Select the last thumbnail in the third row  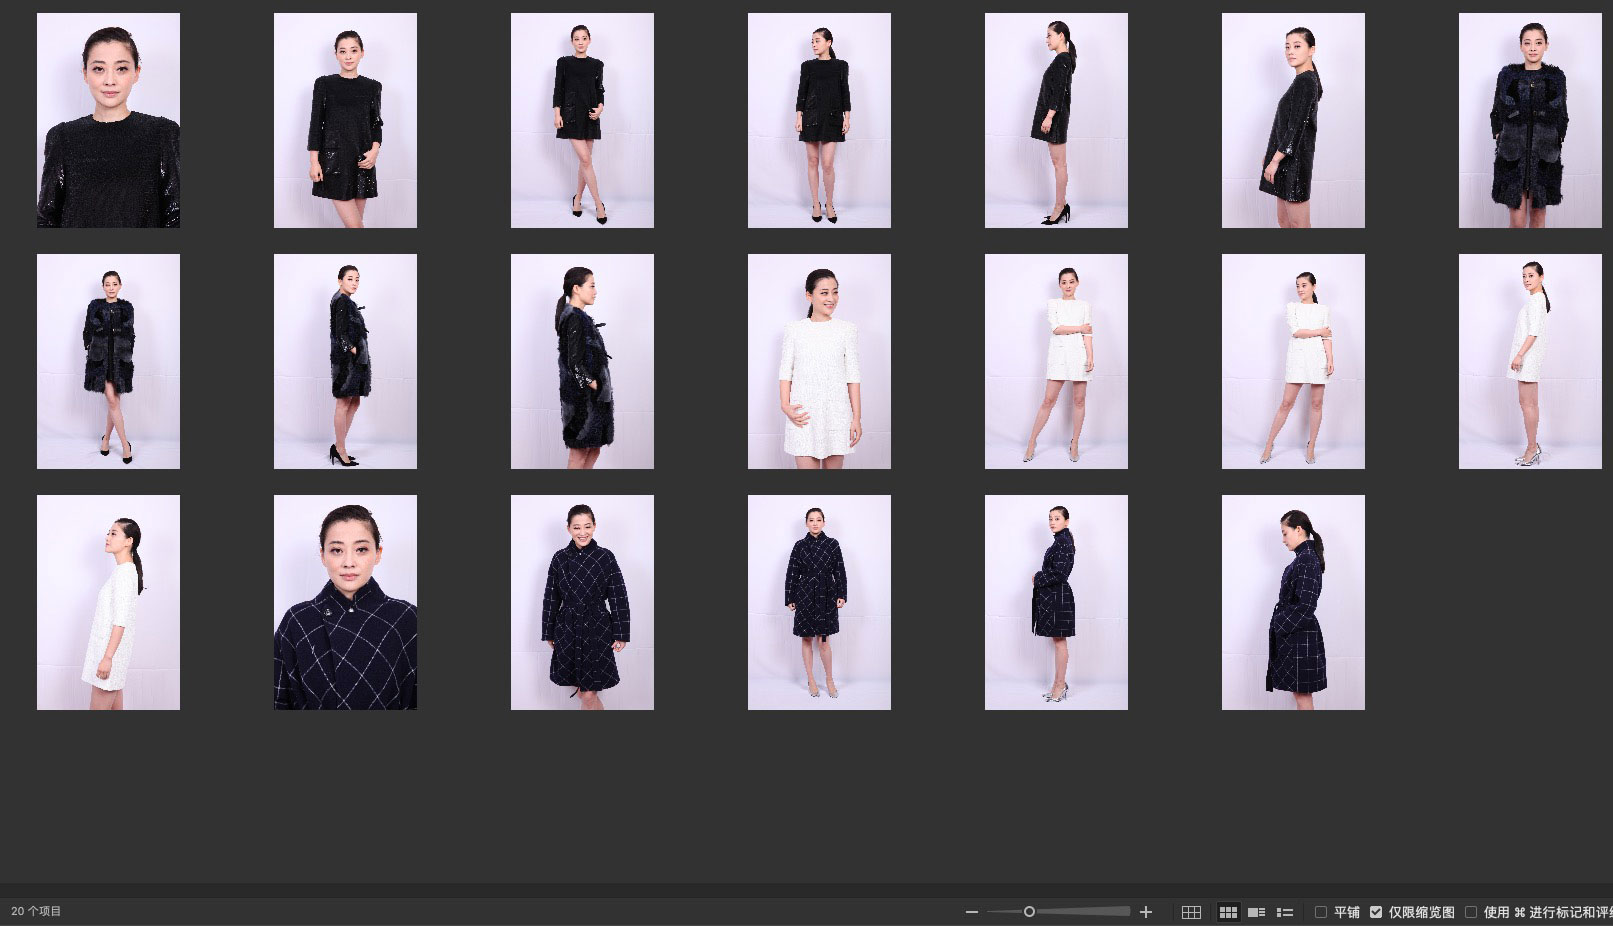pos(1293,602)
